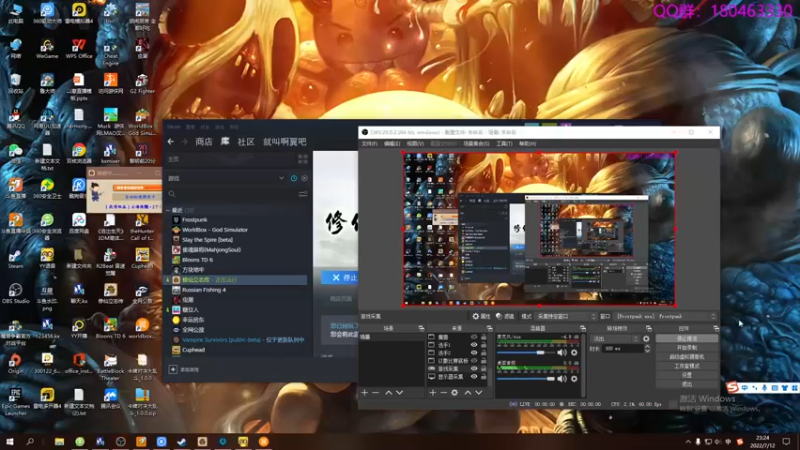Toggle lock on 选手2 source
Screen dimensions: 800x450
[484, 353]
